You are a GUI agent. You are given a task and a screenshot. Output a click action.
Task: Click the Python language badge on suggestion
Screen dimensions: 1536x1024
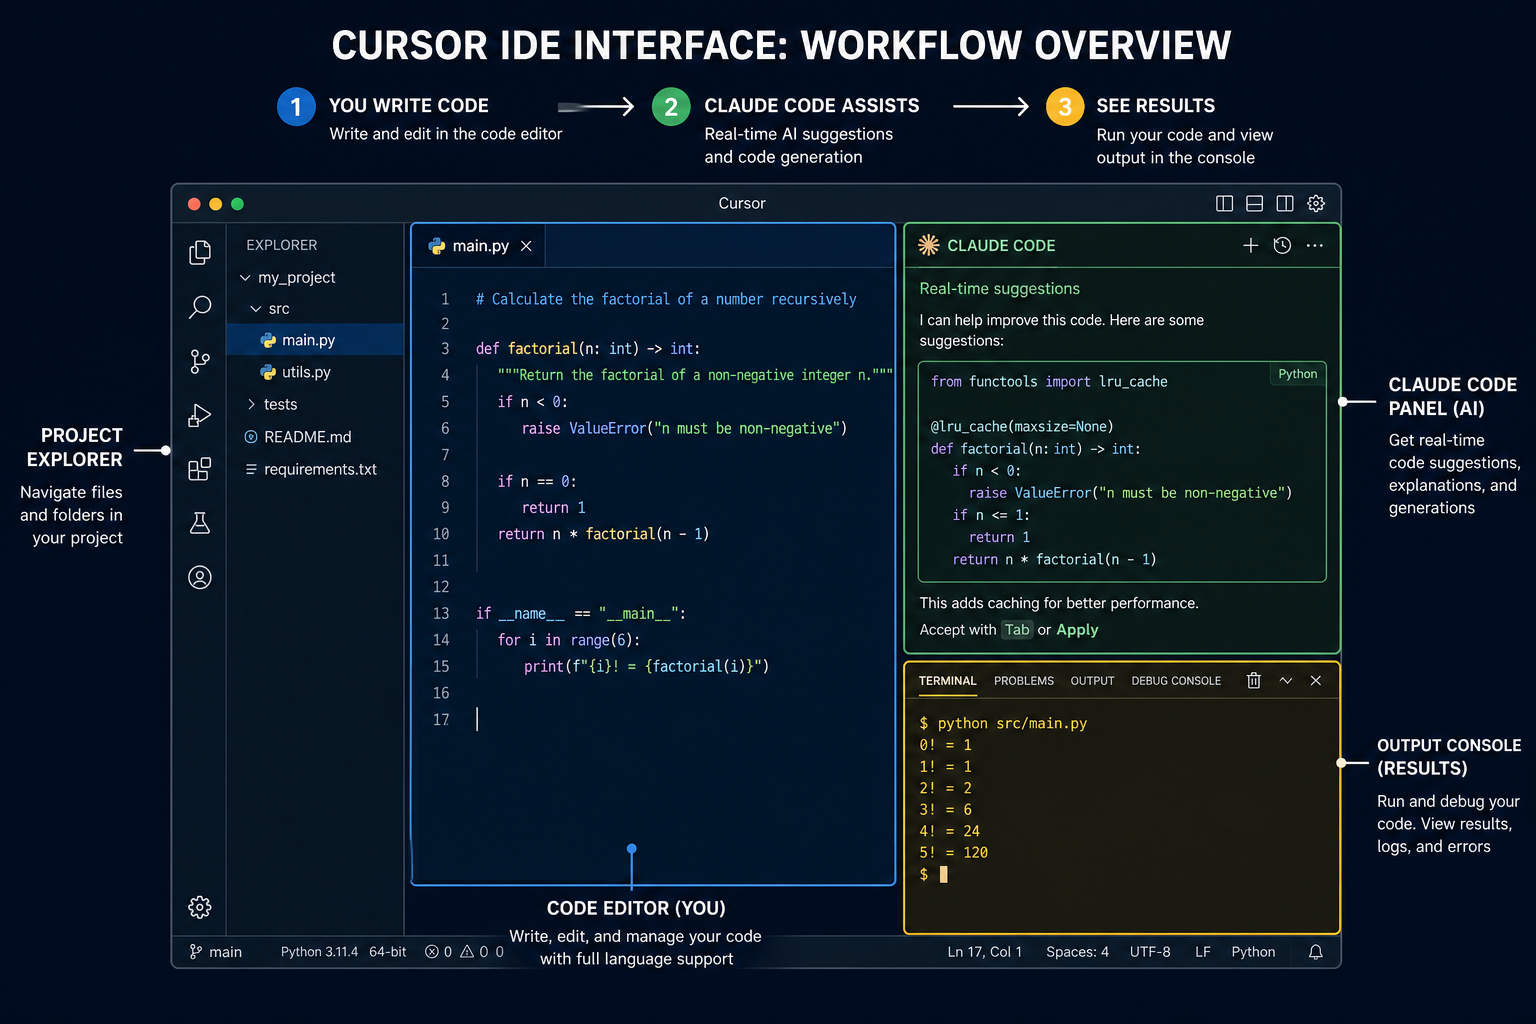pyautogui.click(x=1298, y=374)
